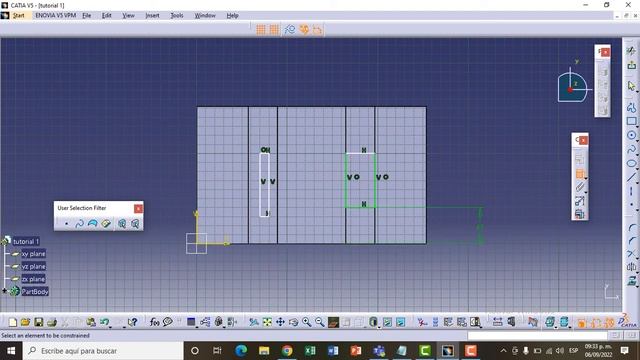
Task: Toggle Snap to Point in Sketch tools
Action: click(x=274, y=29)
